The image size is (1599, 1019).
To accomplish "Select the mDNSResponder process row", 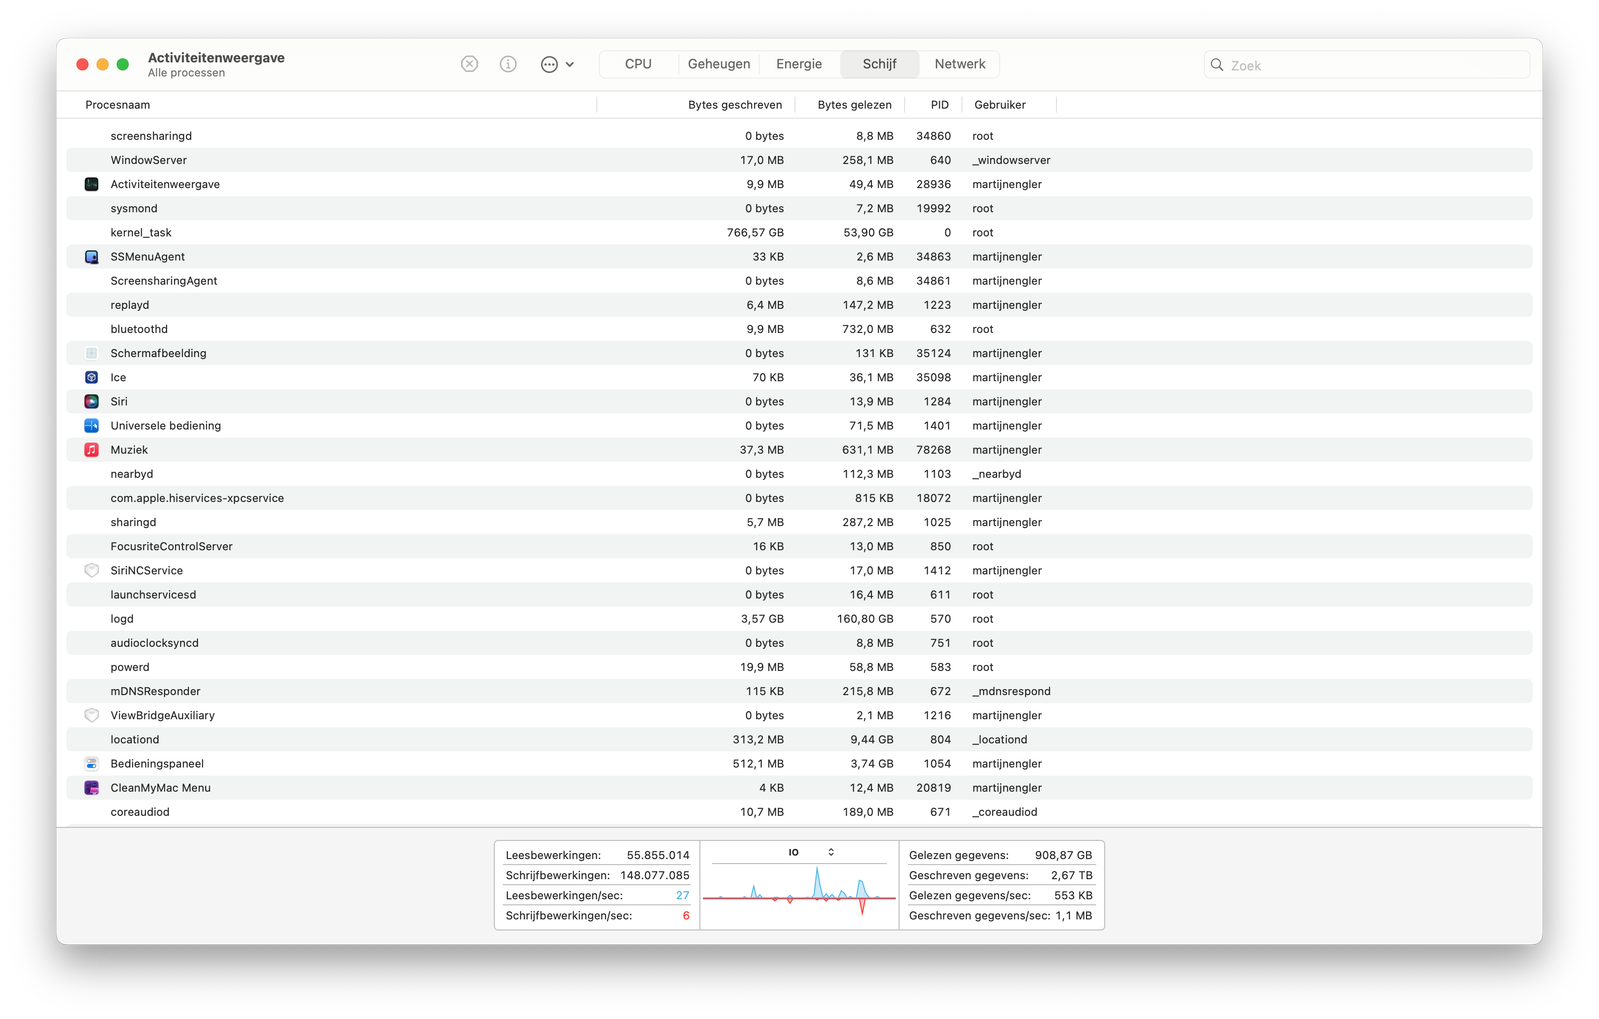I will 799,691.
